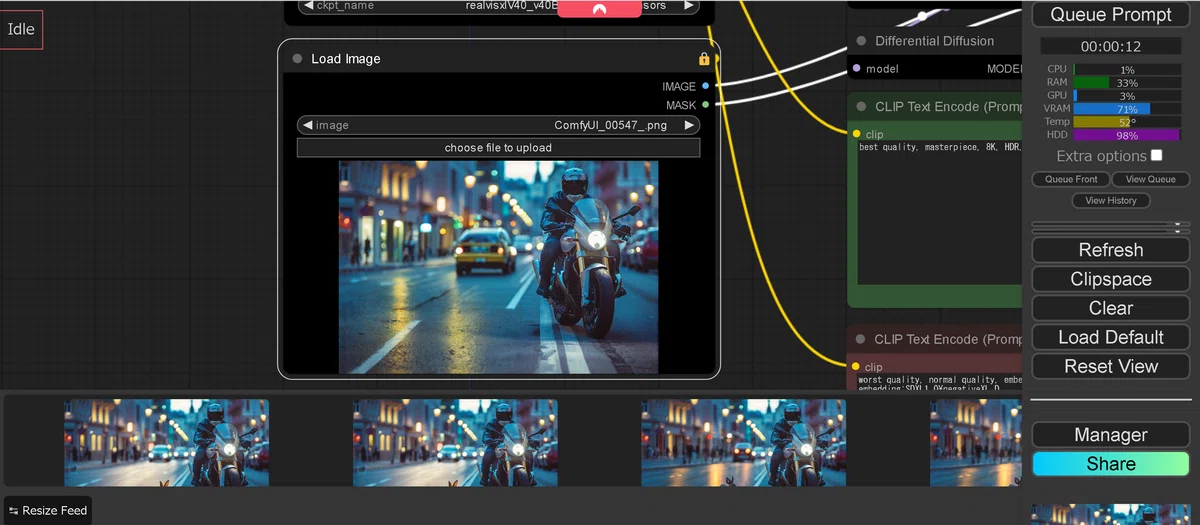The image size is (1200, 525).
Task: Collapse the Load Image node via its gray dot
Action: tap(297, 59)
